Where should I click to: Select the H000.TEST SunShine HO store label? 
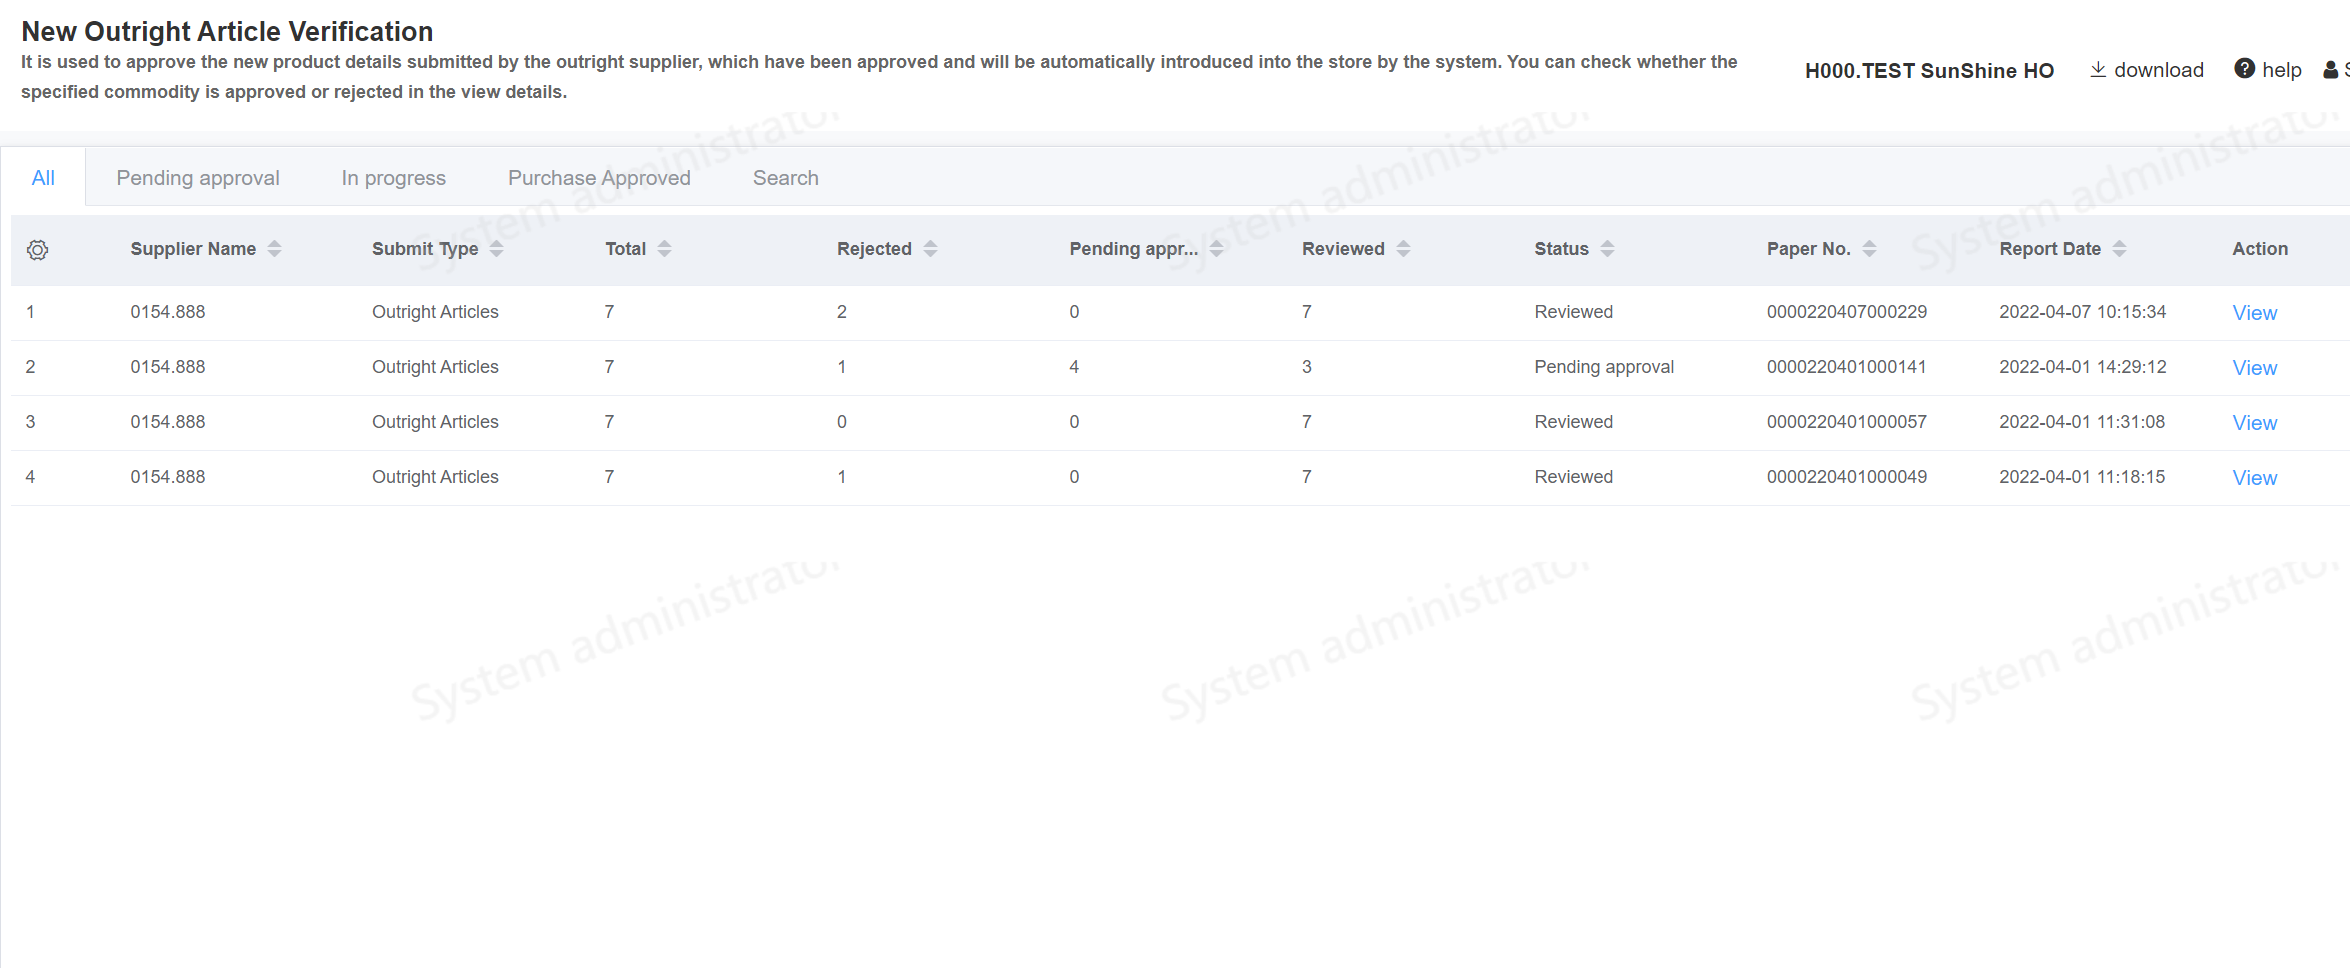click(1929, 71)
